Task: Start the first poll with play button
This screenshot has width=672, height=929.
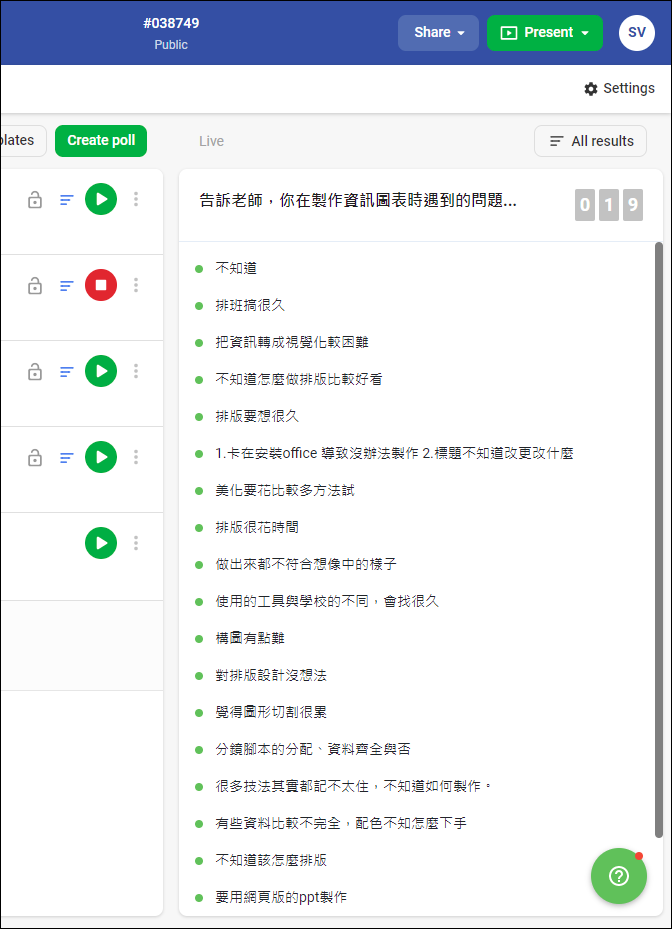Action: [x=101, y=199]
